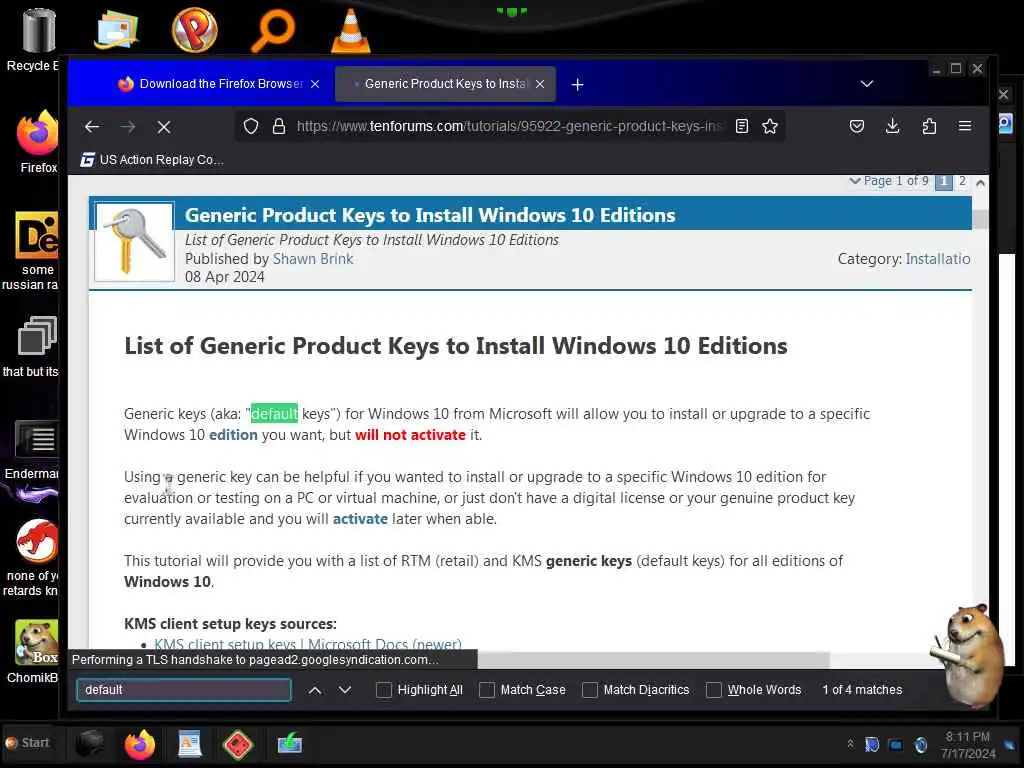
Task: Open the Enderman desktop icon
Action: click(33, 451)
